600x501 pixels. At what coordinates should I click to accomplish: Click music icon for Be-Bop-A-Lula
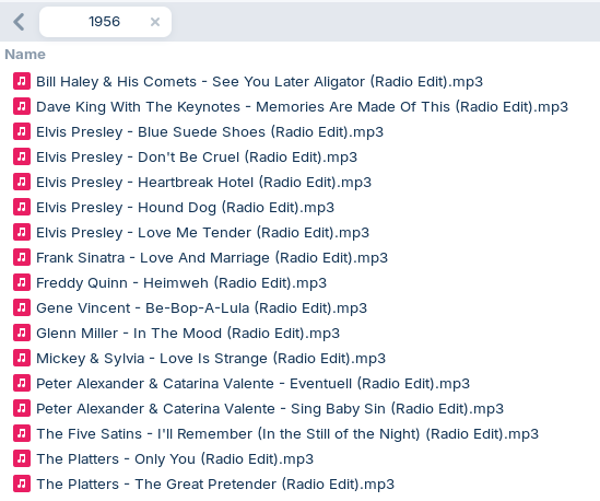coord(22,308)
